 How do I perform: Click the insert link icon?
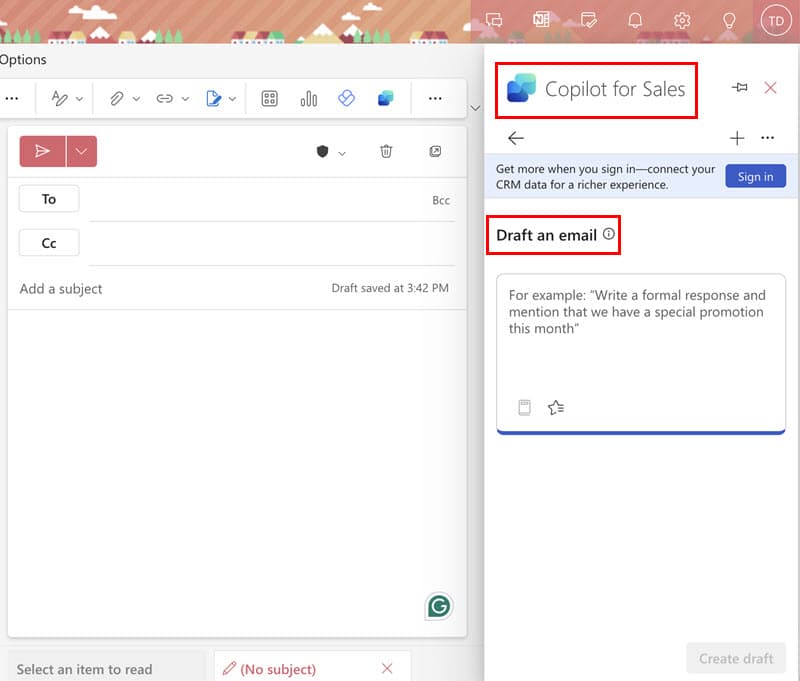click(x=164, y=98)
